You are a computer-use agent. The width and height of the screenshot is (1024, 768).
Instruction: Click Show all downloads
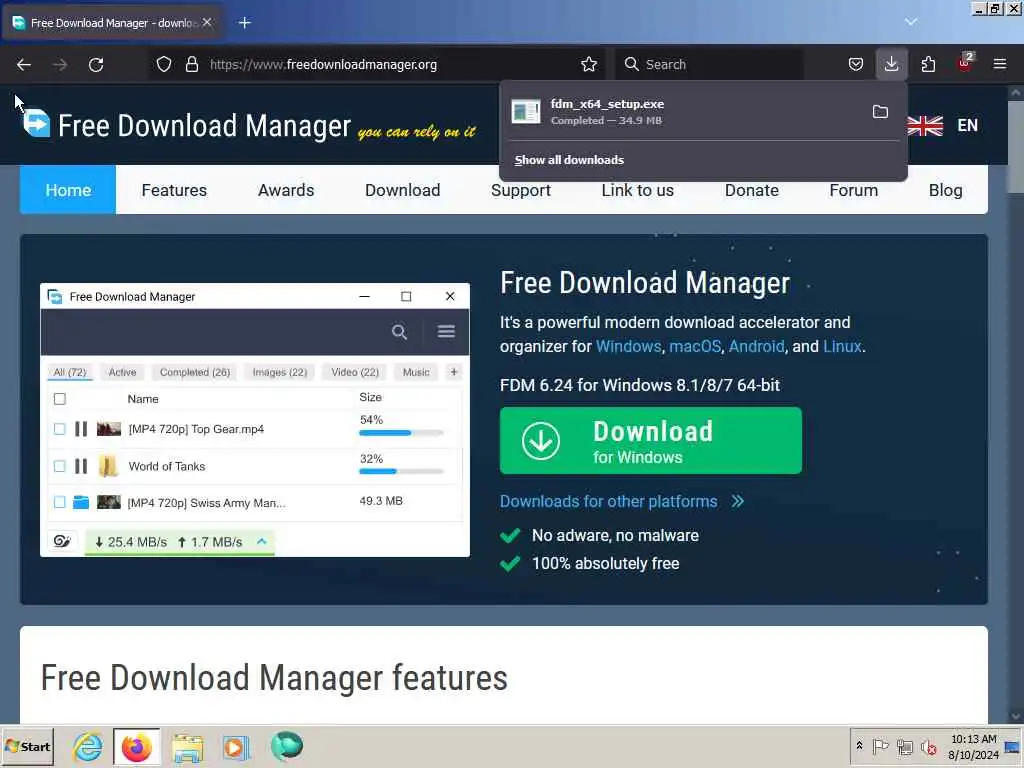click(569, 160)
